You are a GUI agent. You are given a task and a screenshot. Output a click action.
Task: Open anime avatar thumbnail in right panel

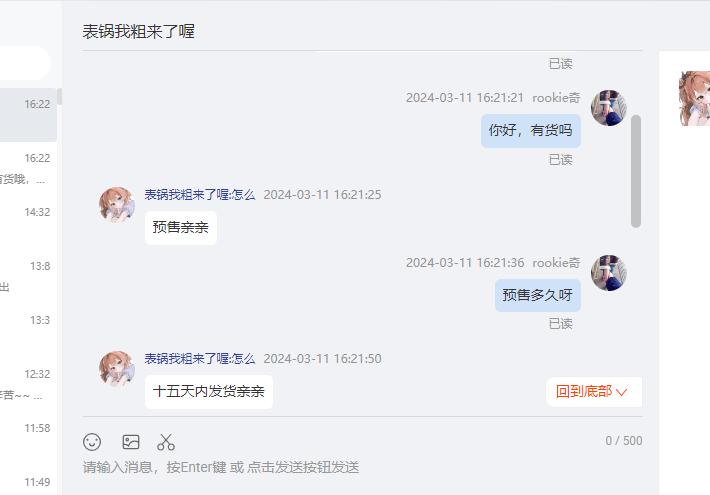pyautogui.click(x=695, y=98)
